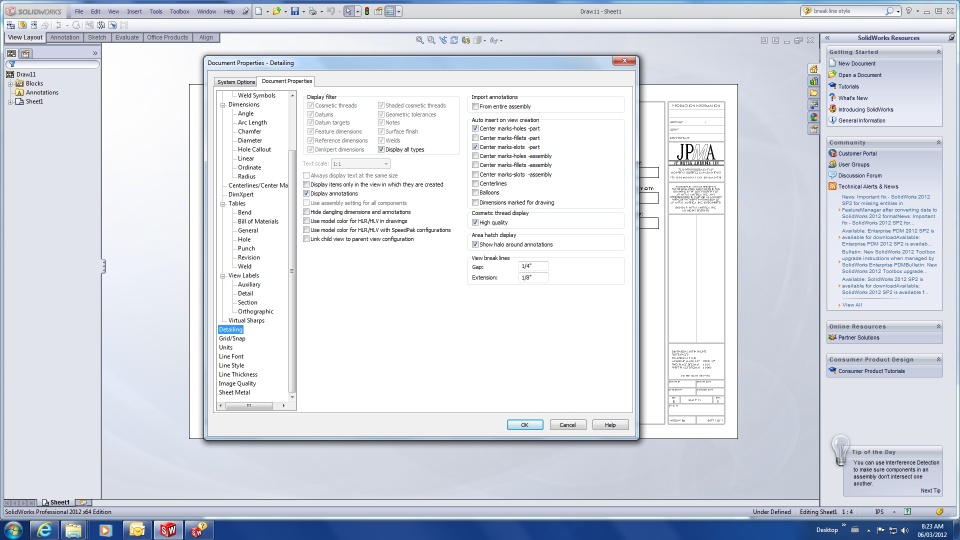
Task: Enable Link child view to parent configuration
Action: coord(306,239)
